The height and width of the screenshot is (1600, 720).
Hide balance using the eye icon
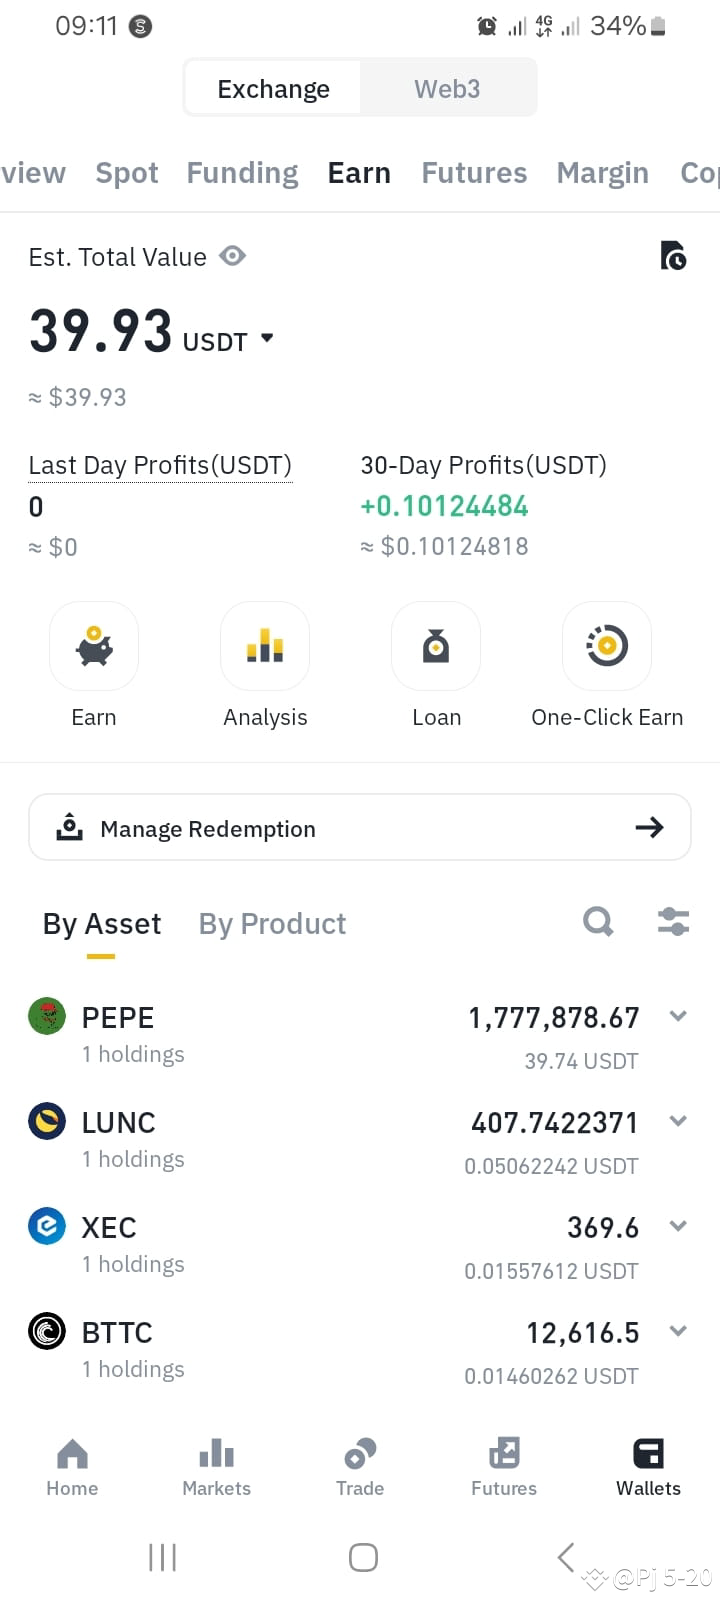pos(233,256)
